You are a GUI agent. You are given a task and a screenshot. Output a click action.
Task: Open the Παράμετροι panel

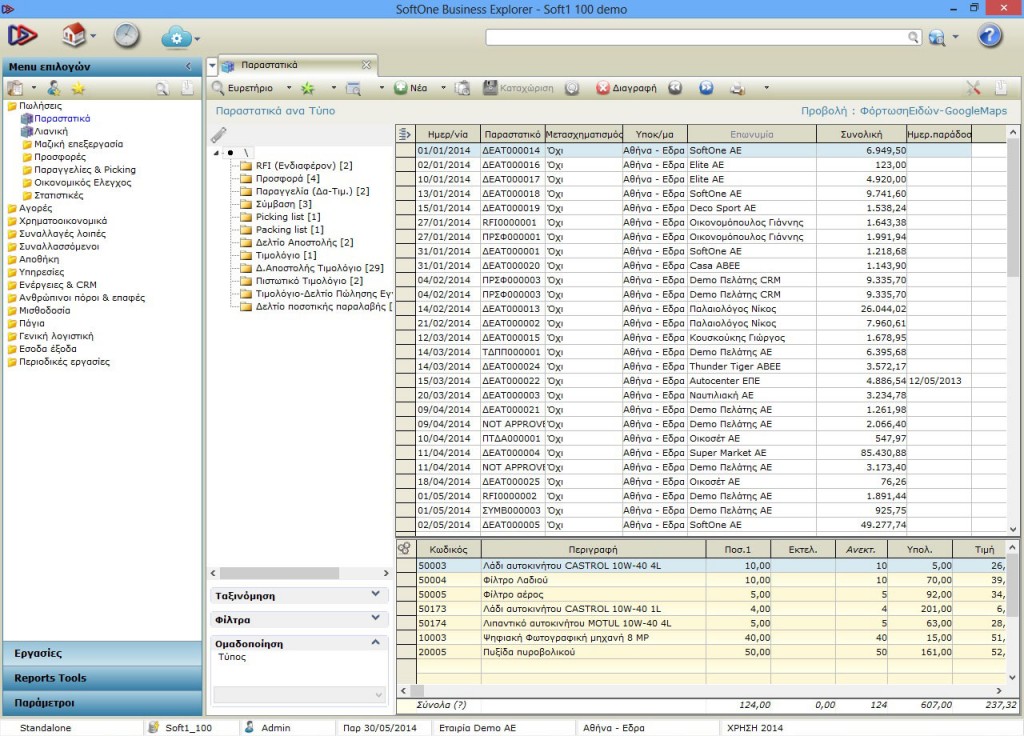click(x=103, y=703)
